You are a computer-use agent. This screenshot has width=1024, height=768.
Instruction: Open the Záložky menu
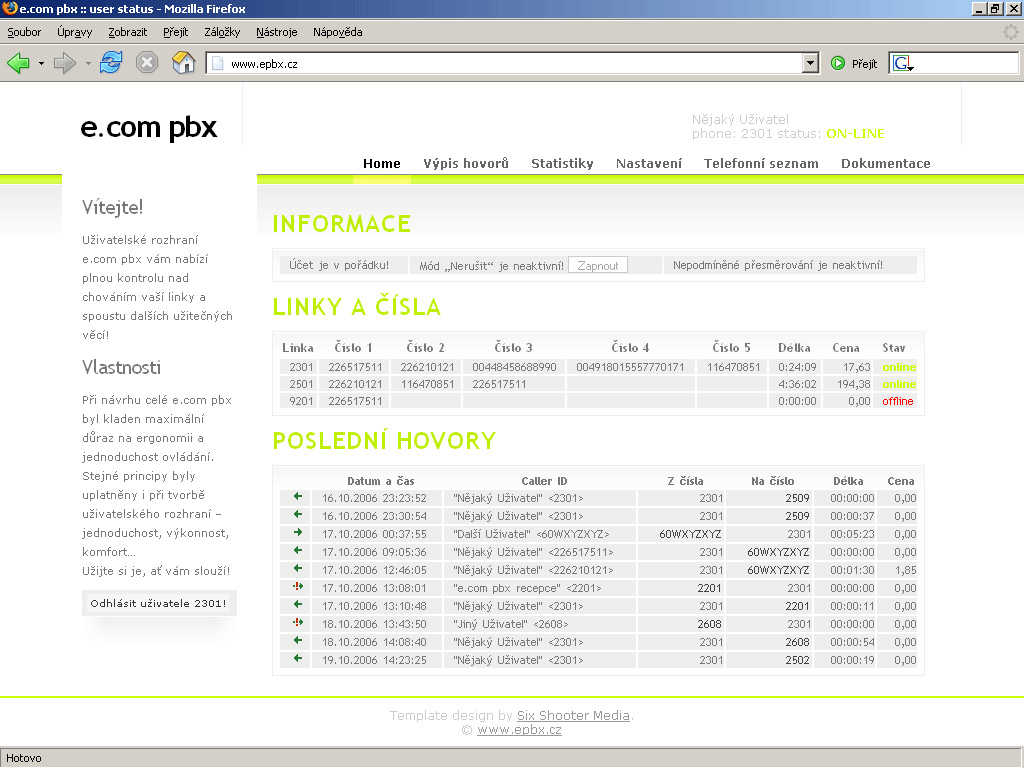tap(222, 32)
